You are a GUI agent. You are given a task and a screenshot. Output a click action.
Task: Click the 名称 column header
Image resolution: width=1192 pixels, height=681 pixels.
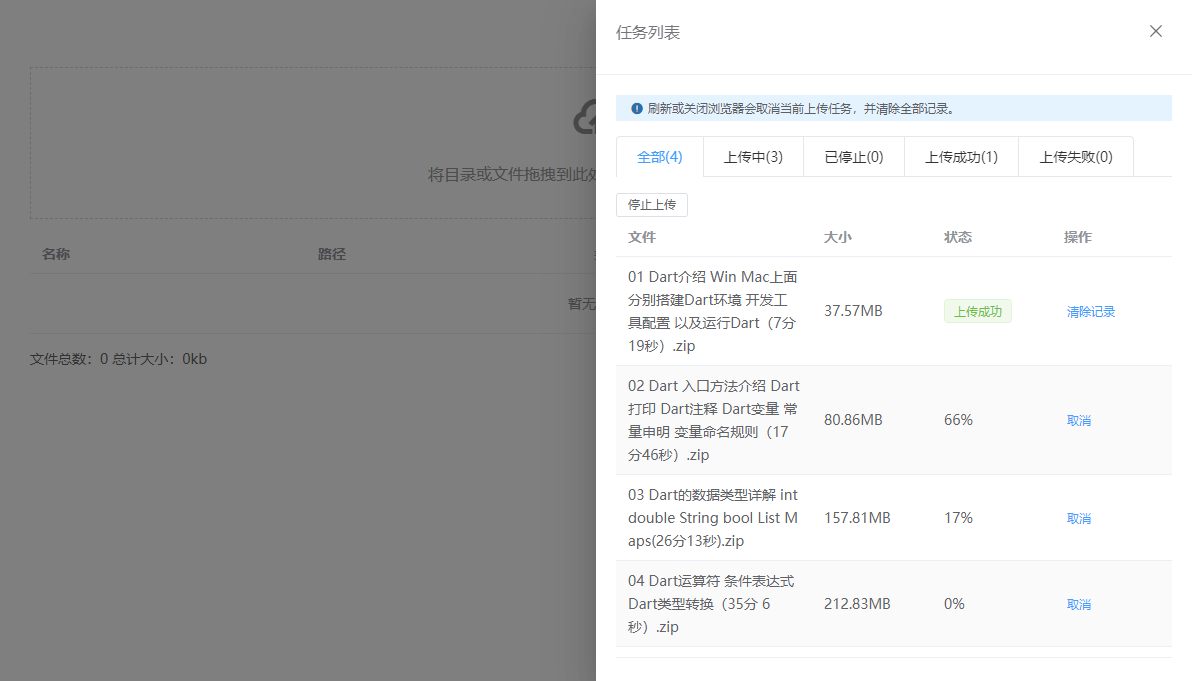(56, 254)
